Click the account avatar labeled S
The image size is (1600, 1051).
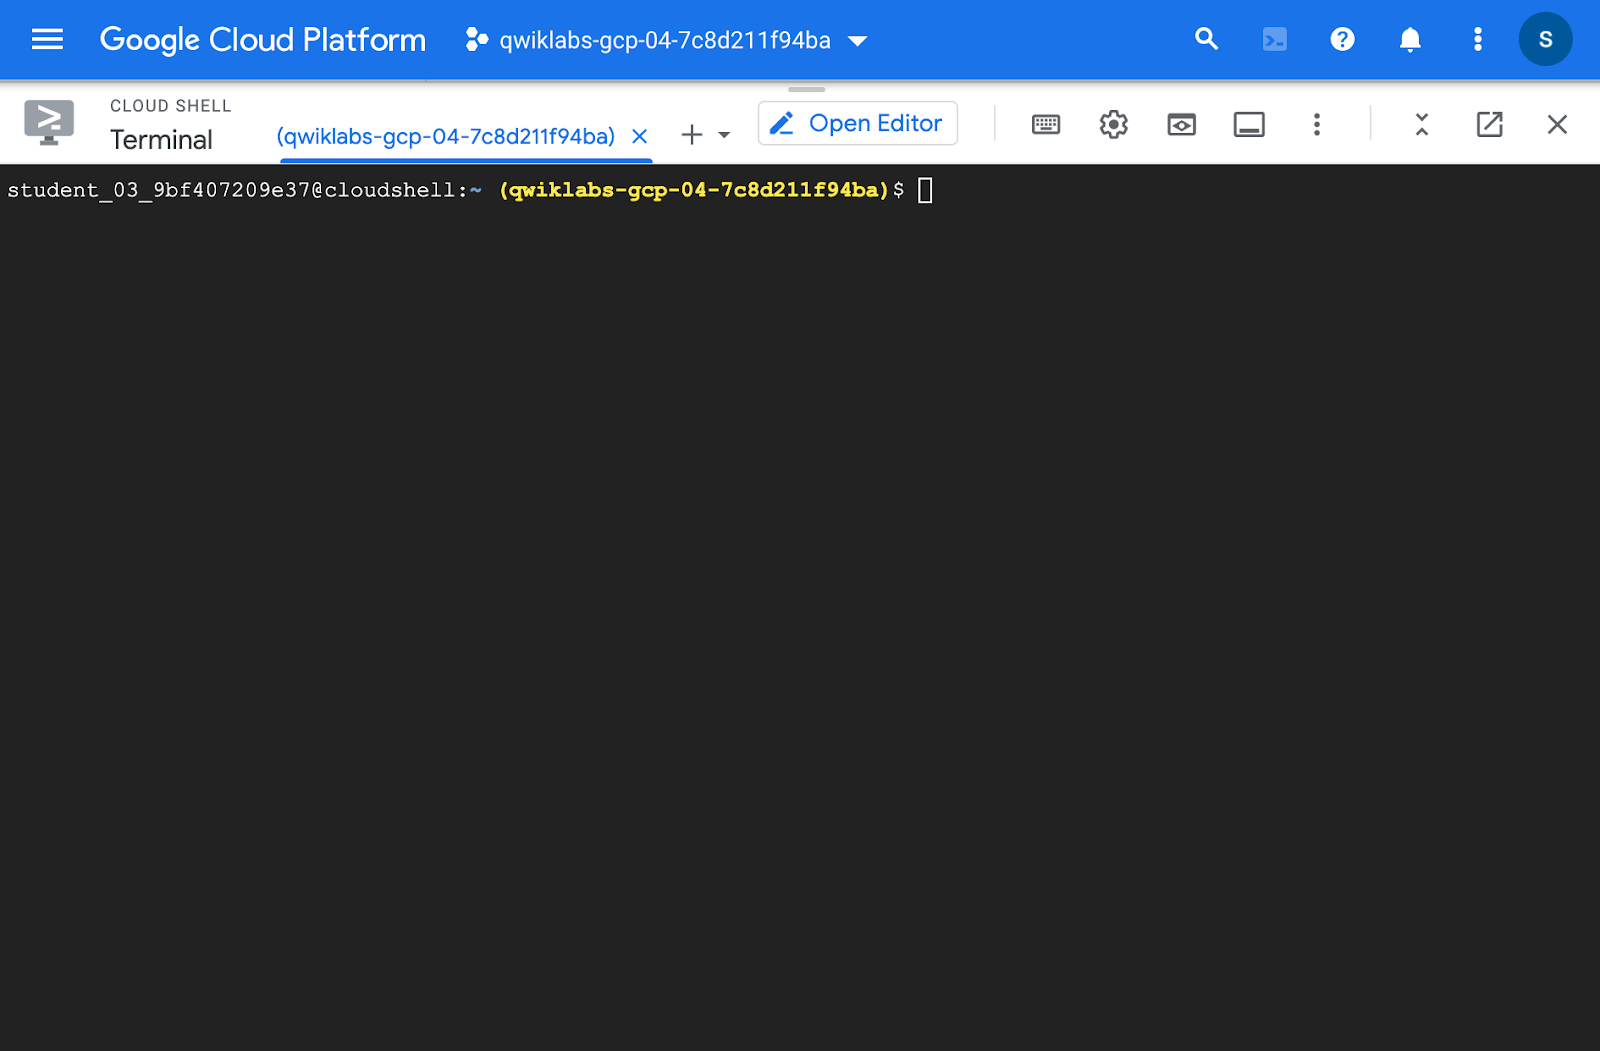coord(1544,40)
